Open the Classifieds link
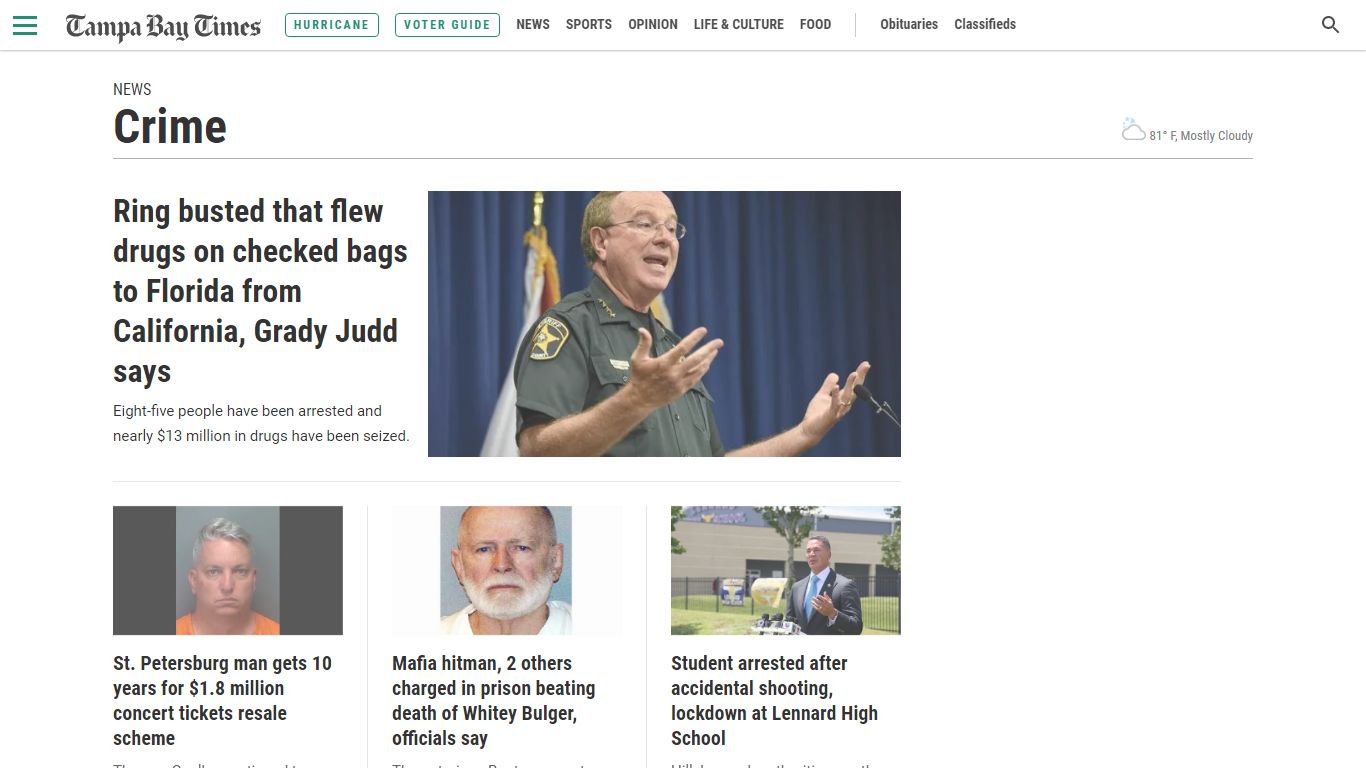Viewport: 1366px width, 768px height. [x=985, y=24]
